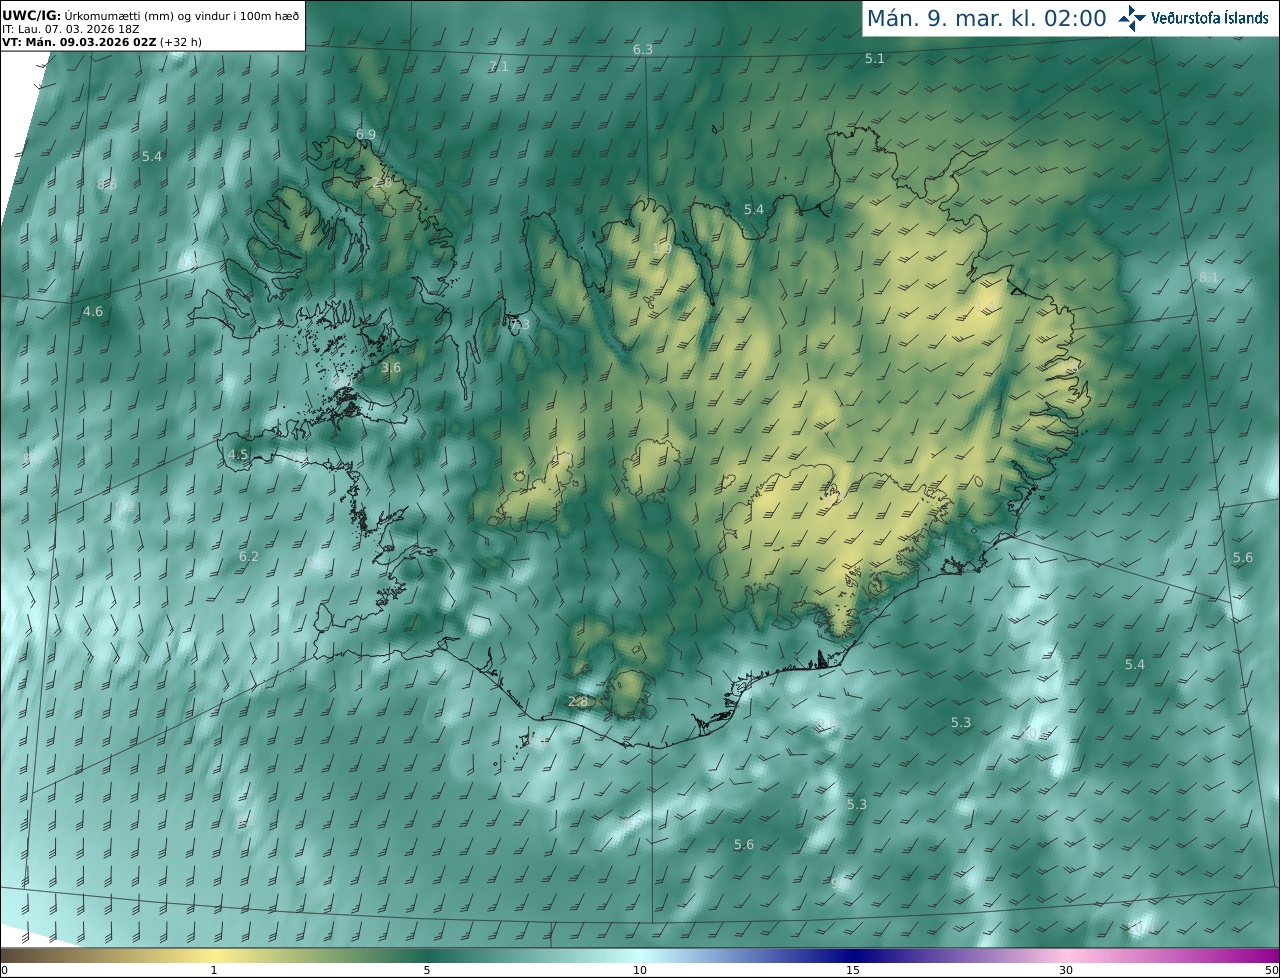
Task: Click the 15 tick label on the color scale
Action: [x=853, y=970]
